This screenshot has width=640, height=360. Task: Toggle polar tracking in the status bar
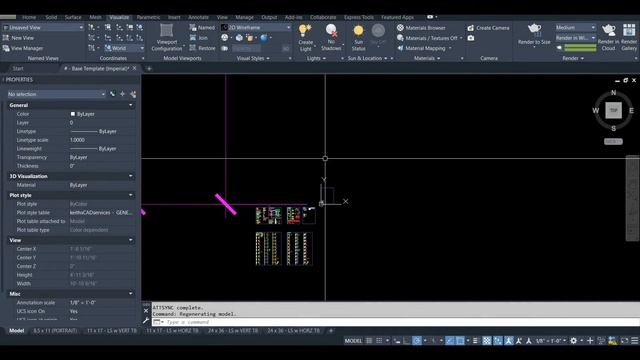point(417,340)
